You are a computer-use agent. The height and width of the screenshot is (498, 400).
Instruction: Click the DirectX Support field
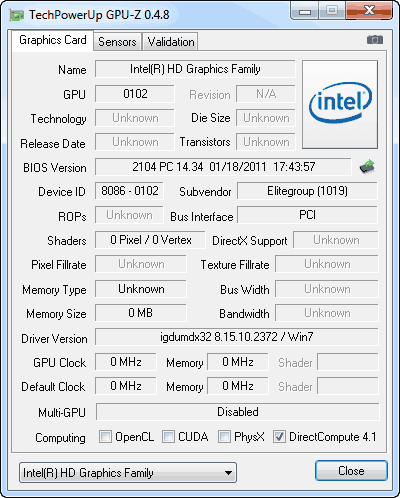click(336, 240)
